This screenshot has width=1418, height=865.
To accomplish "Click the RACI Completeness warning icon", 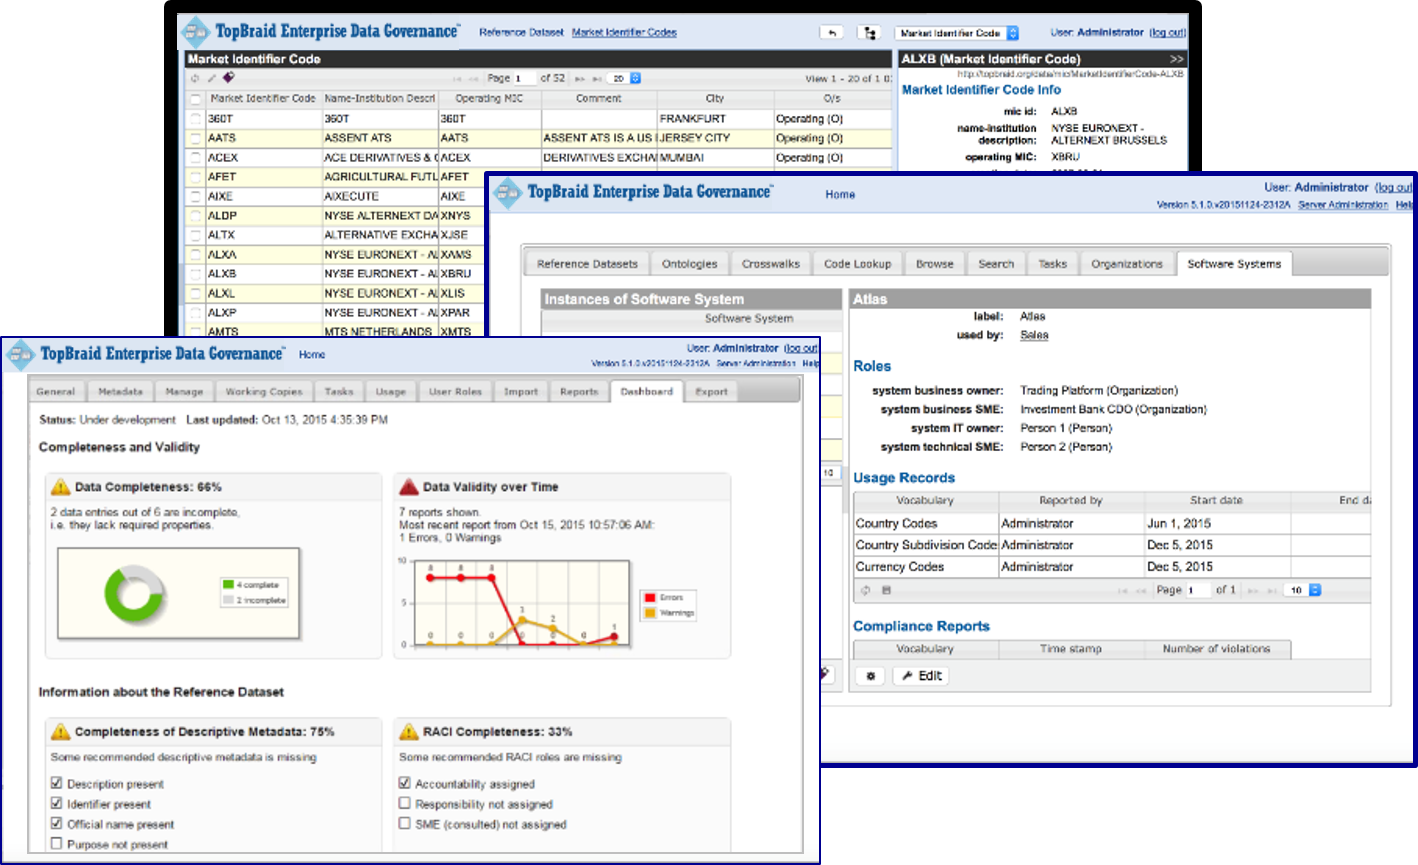I will (x=408, y=732).
